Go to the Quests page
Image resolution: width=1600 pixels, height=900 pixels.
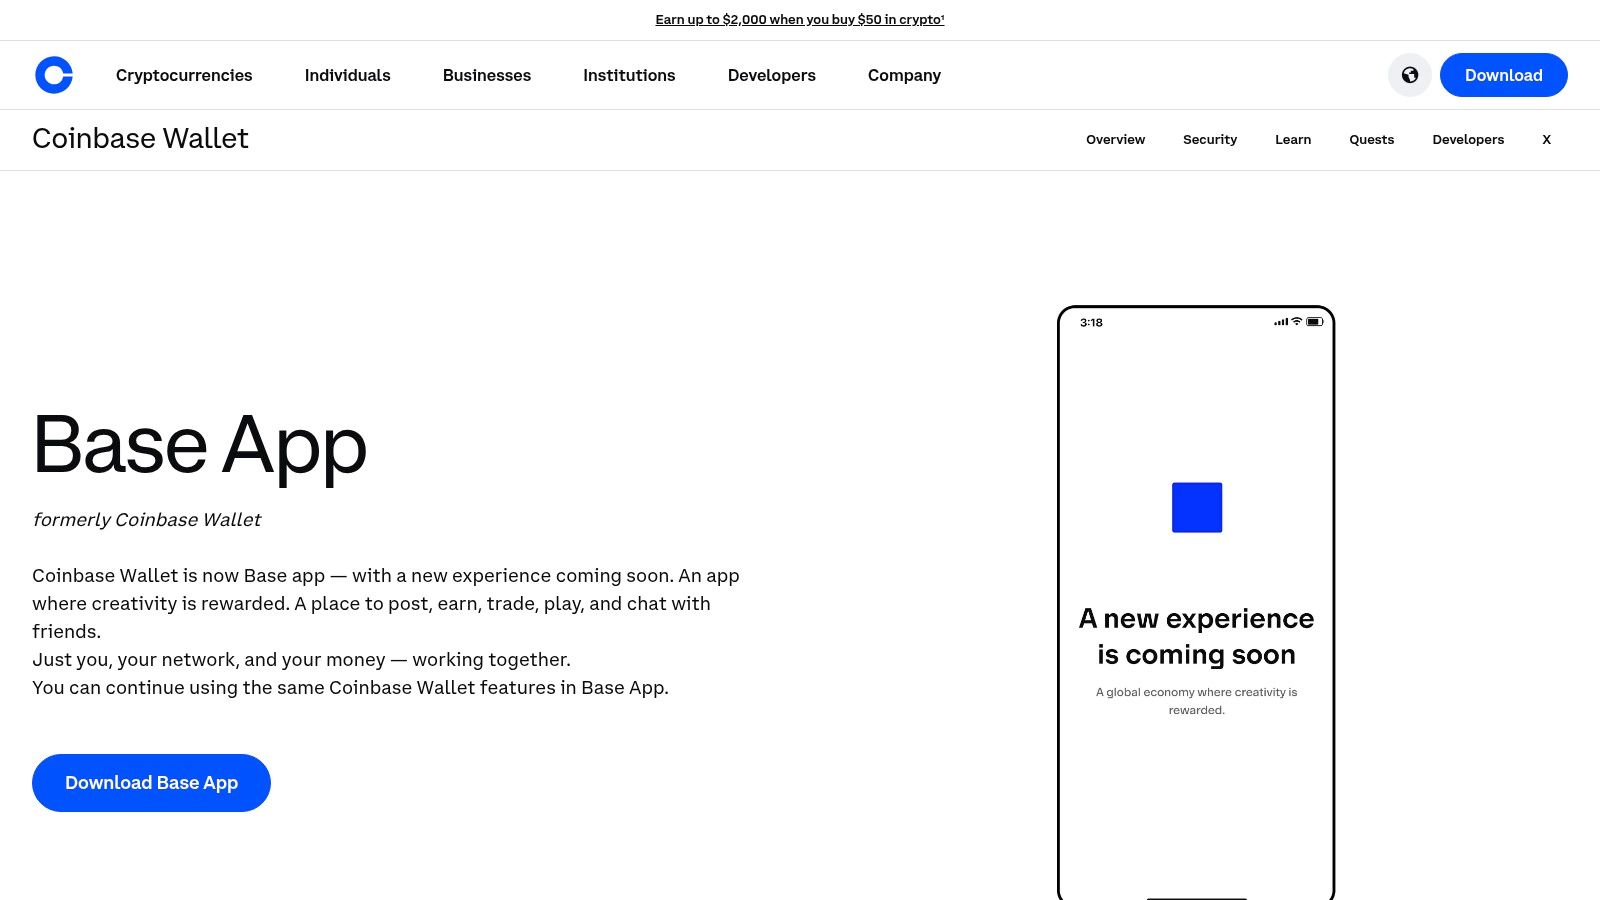[1371, 140]
